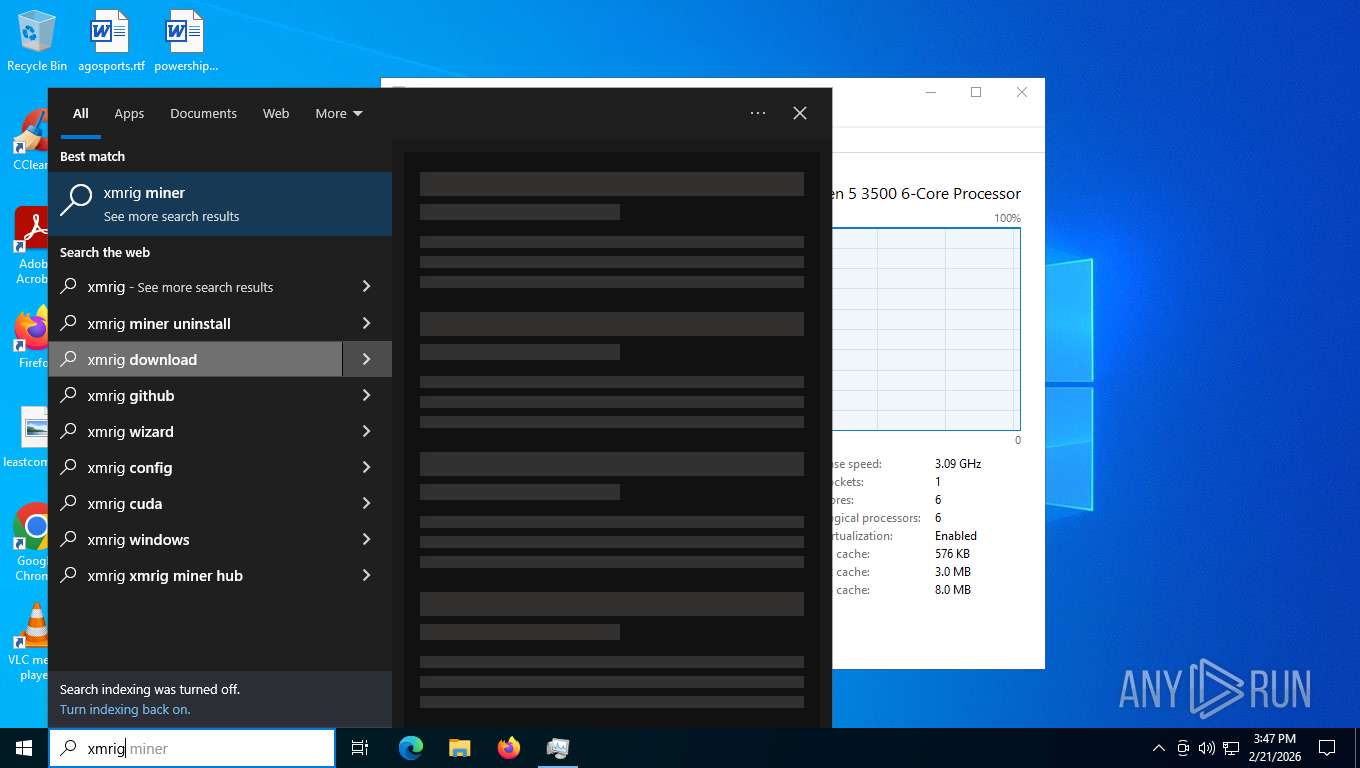
Task: Open agosports.rtf desktop file
Action: pyautogui.click(x=111, y=41)
